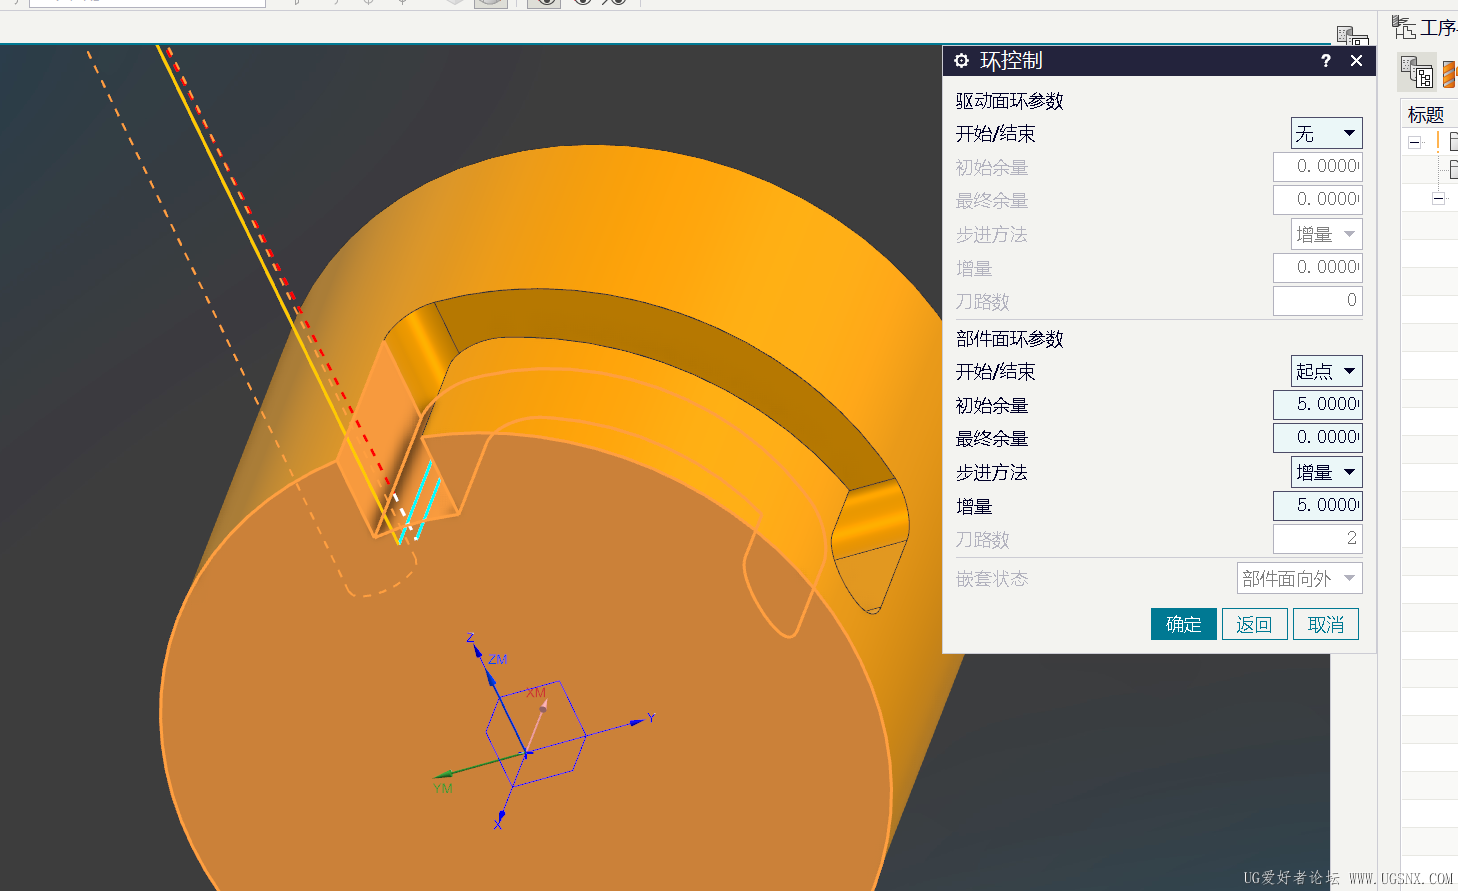Click the YM axis label in viewport
The image size is (1458, 891).
click(442, 788)
